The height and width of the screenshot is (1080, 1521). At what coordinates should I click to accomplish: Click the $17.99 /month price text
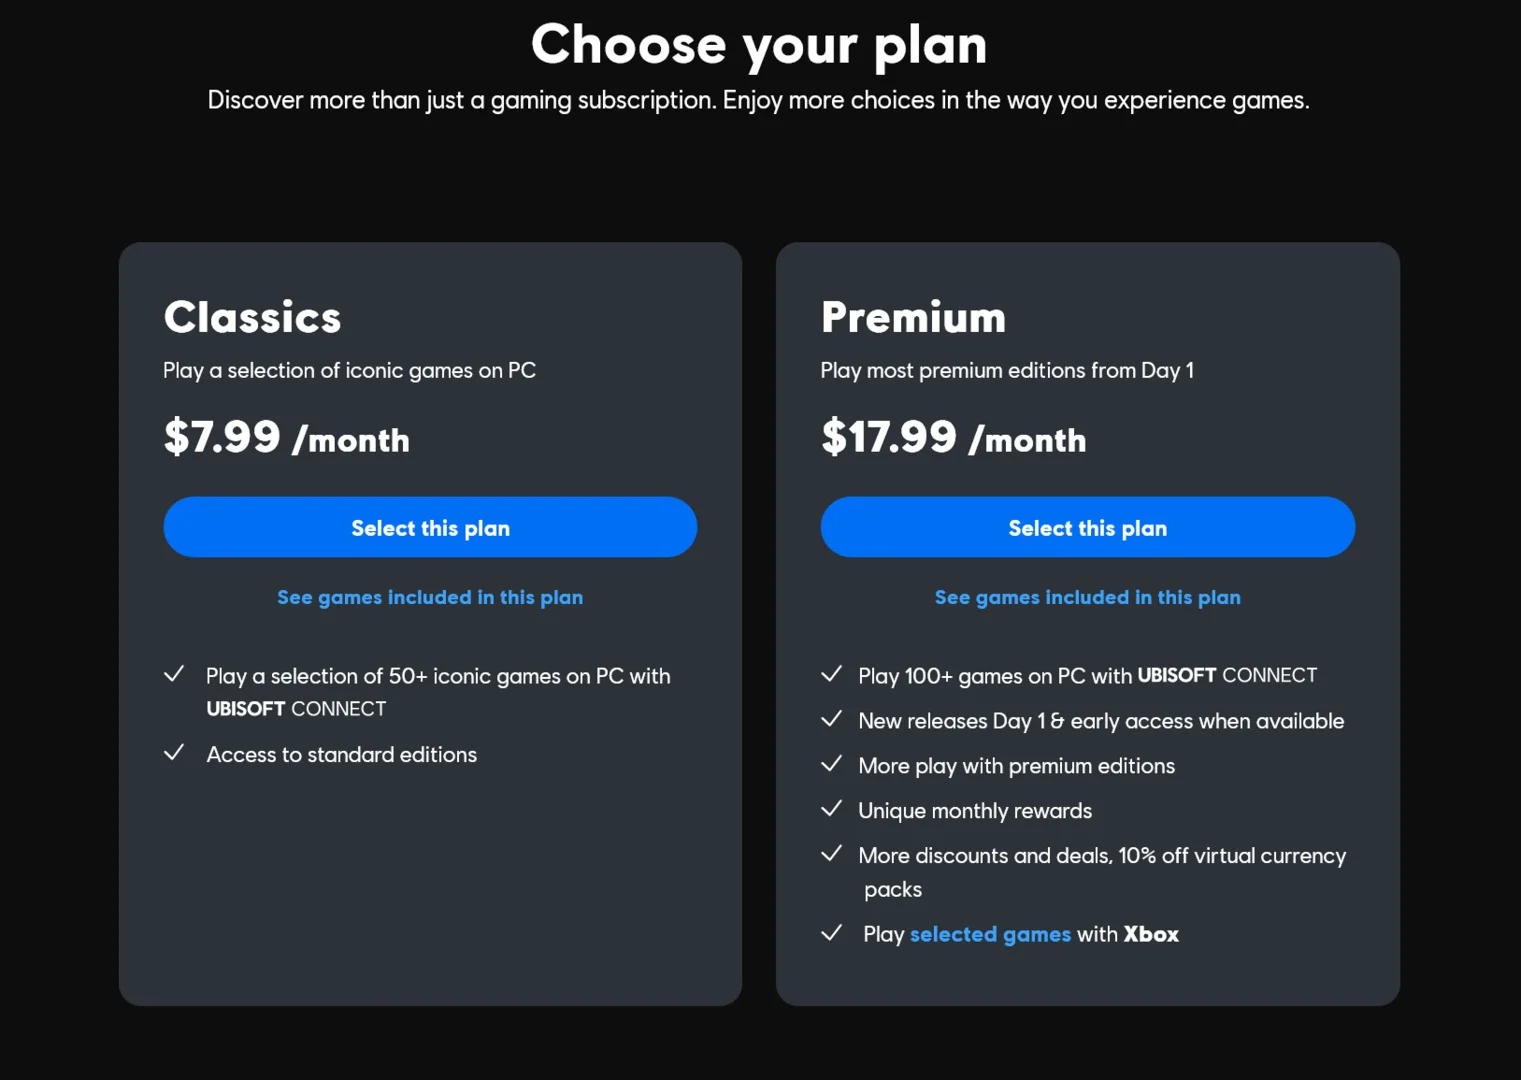[954, 437]
